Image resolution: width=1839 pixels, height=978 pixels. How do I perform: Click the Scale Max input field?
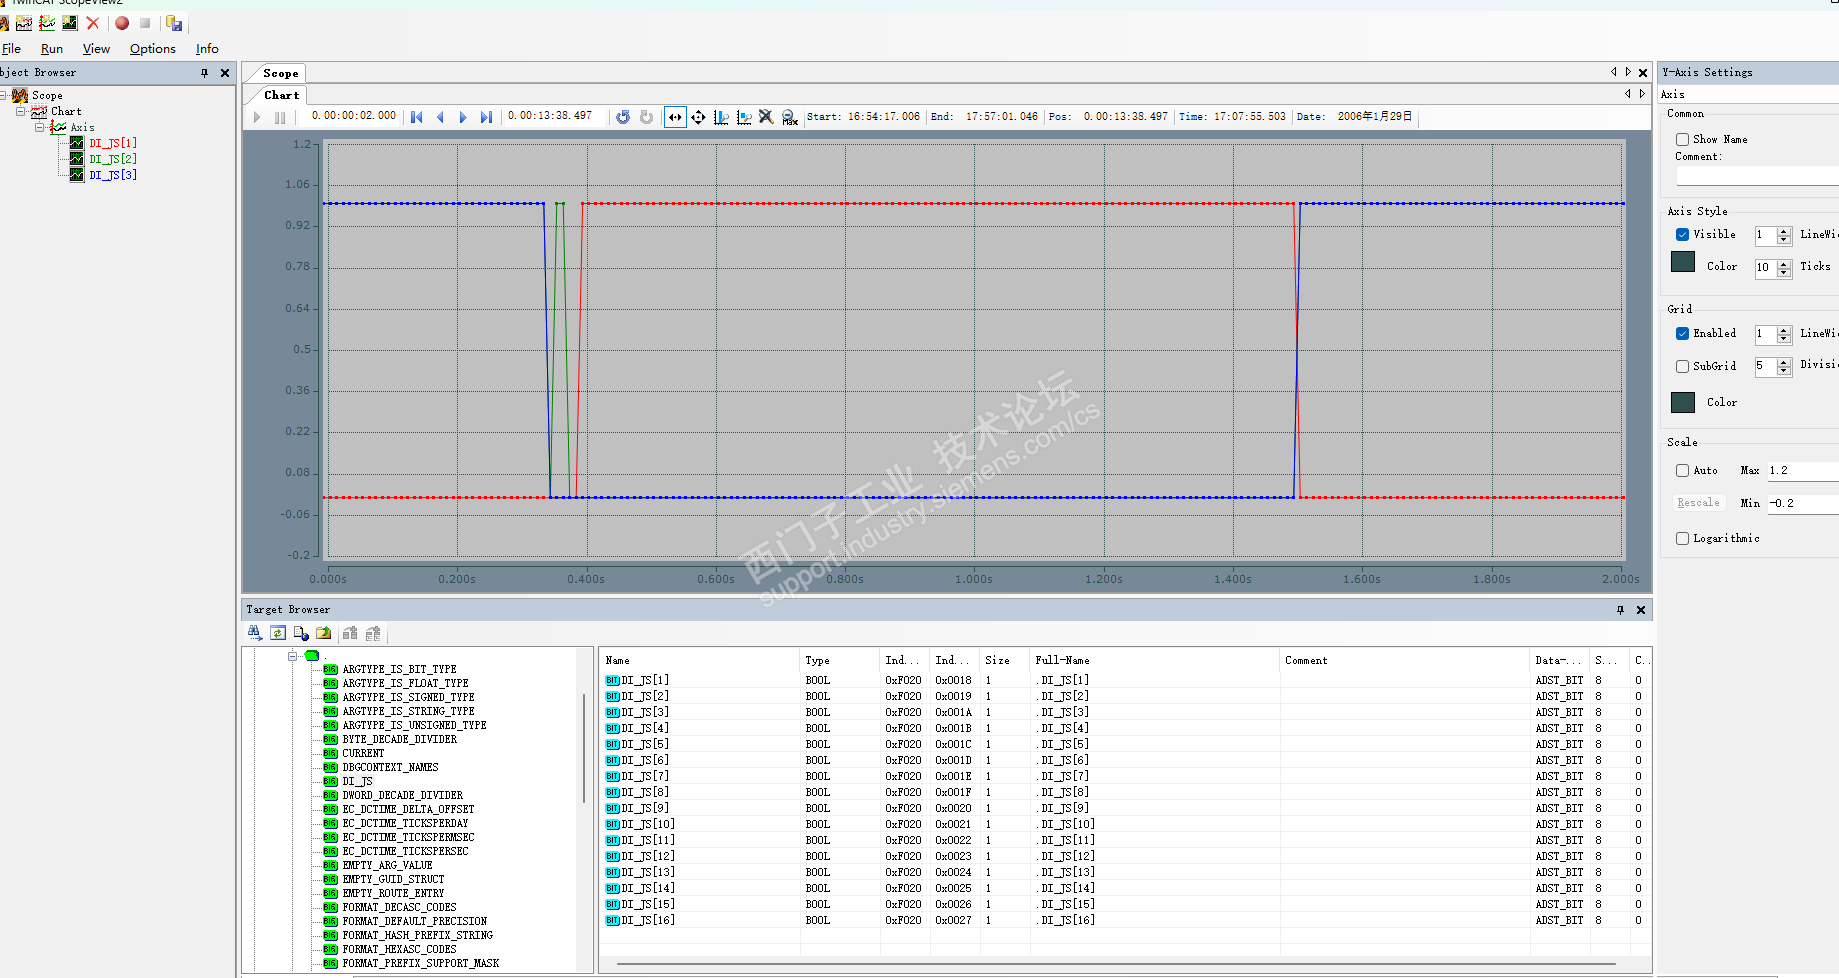(x=1803, y=471)
